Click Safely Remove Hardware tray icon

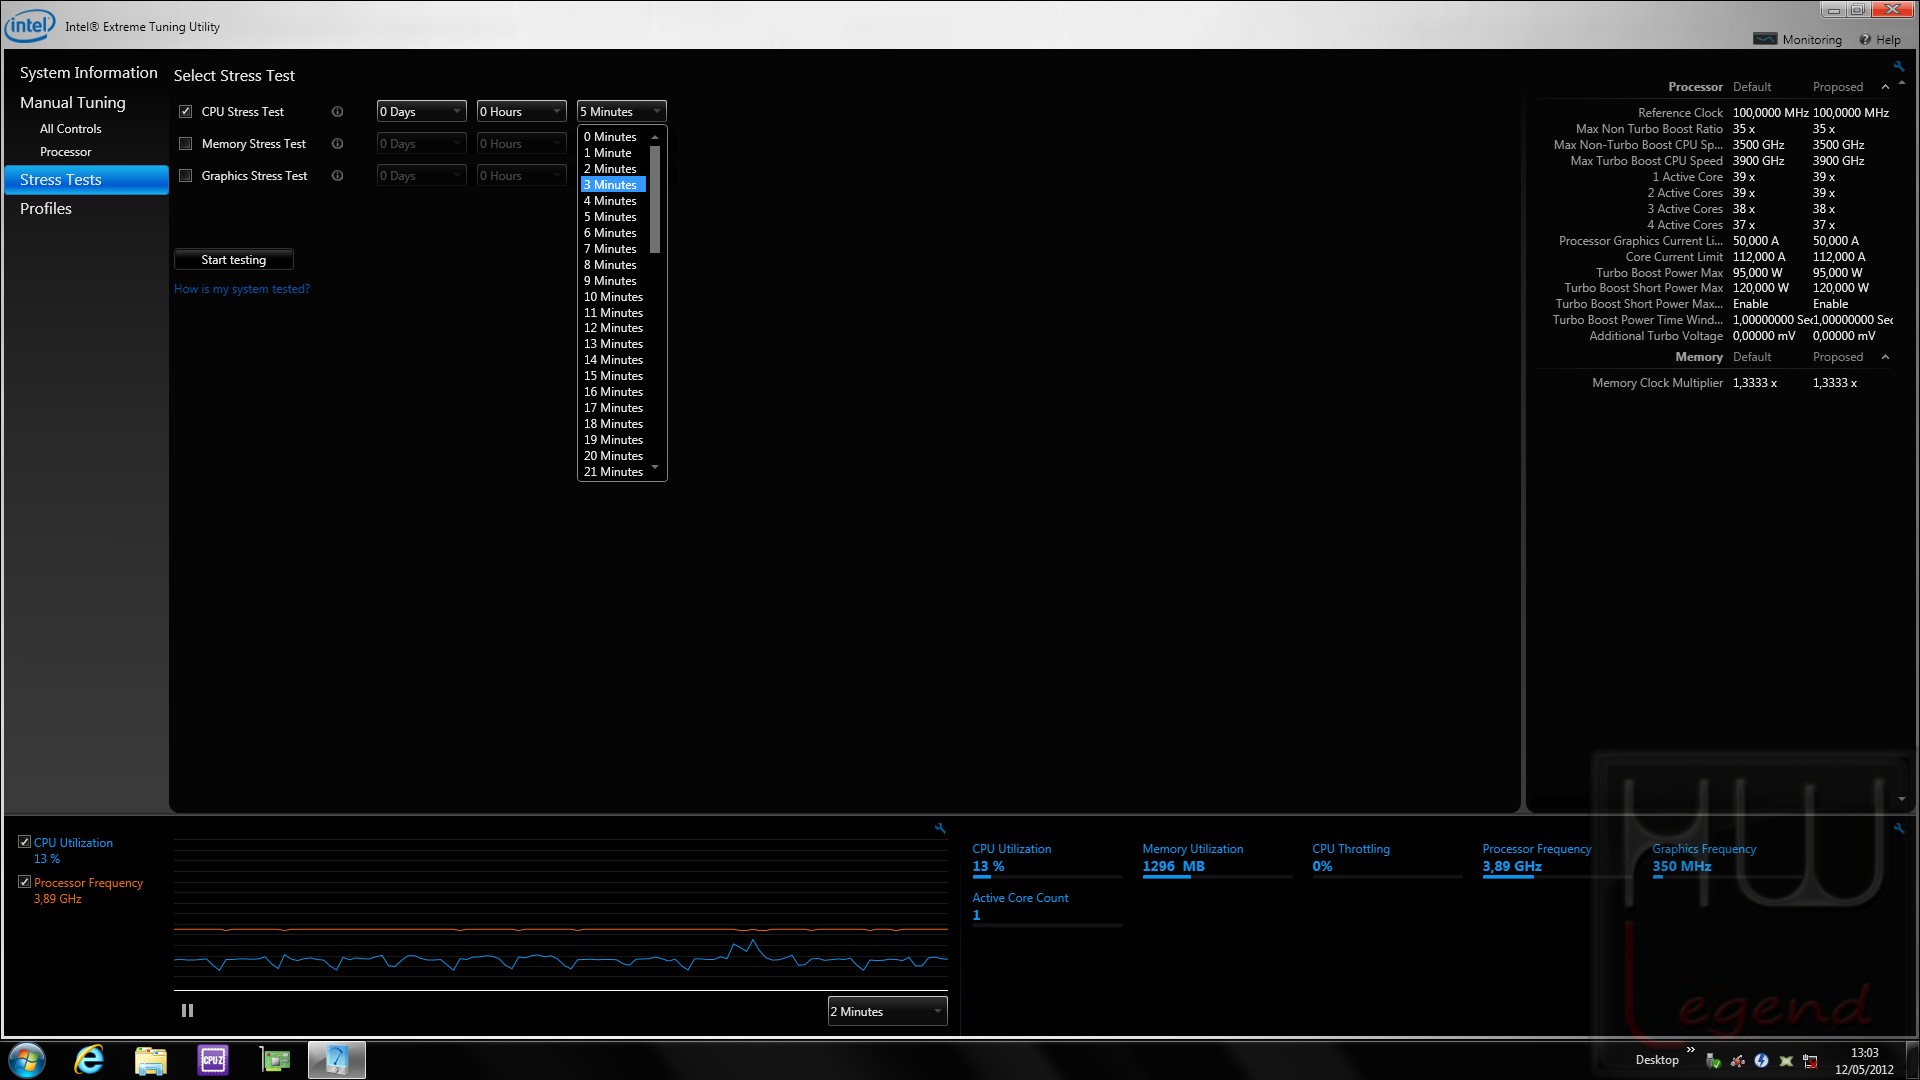1713,1061
